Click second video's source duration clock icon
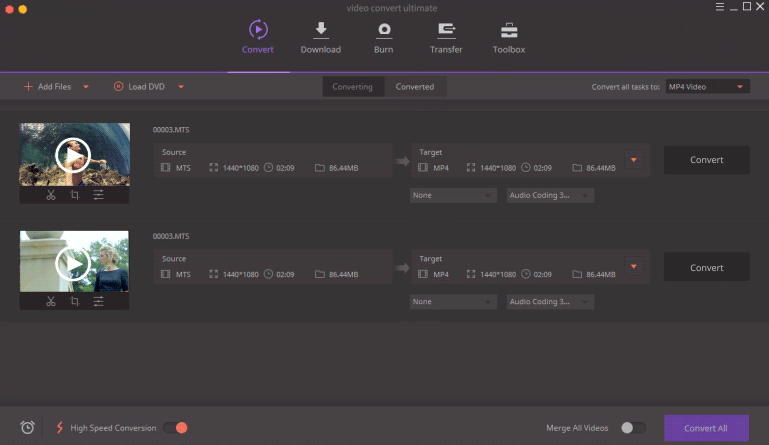769x445 pixels. point(268,274)
